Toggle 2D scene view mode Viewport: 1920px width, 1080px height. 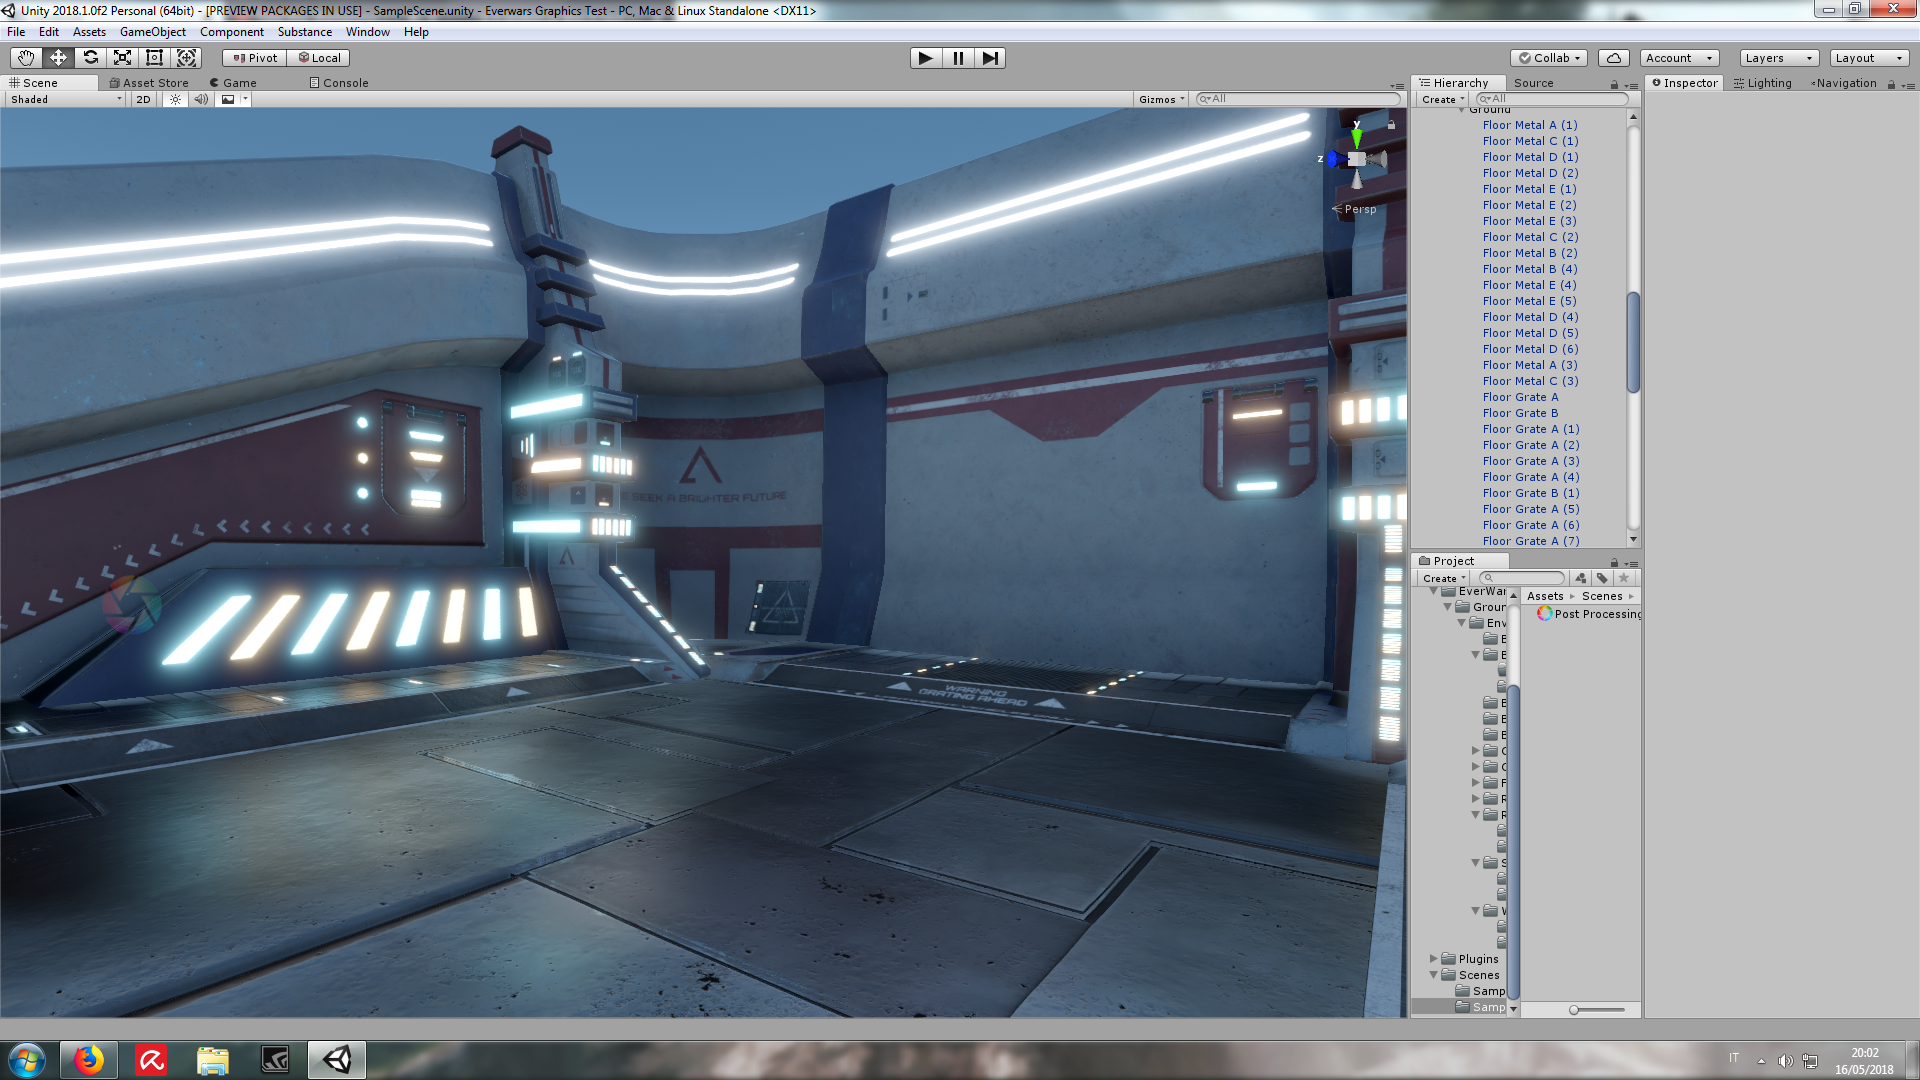tap(143, 99)
